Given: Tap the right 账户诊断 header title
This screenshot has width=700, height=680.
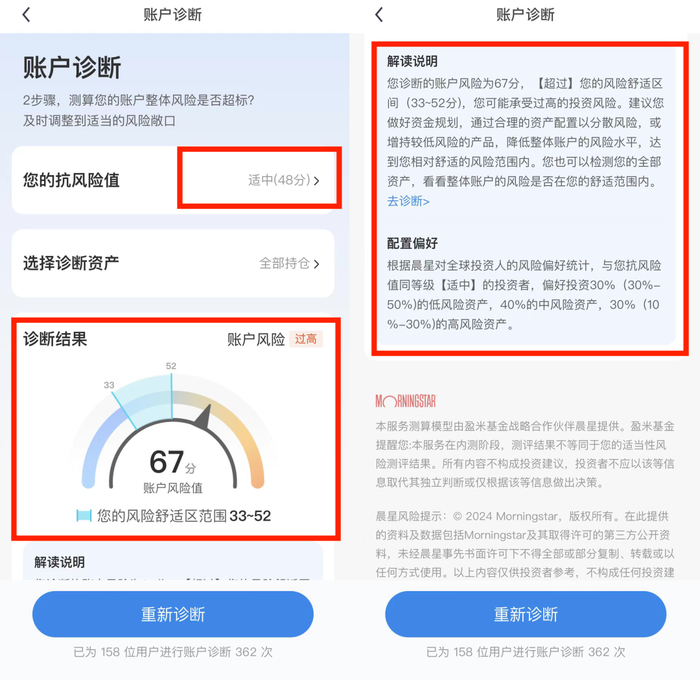Looking at the screenshot, I should tap(525, 15).
